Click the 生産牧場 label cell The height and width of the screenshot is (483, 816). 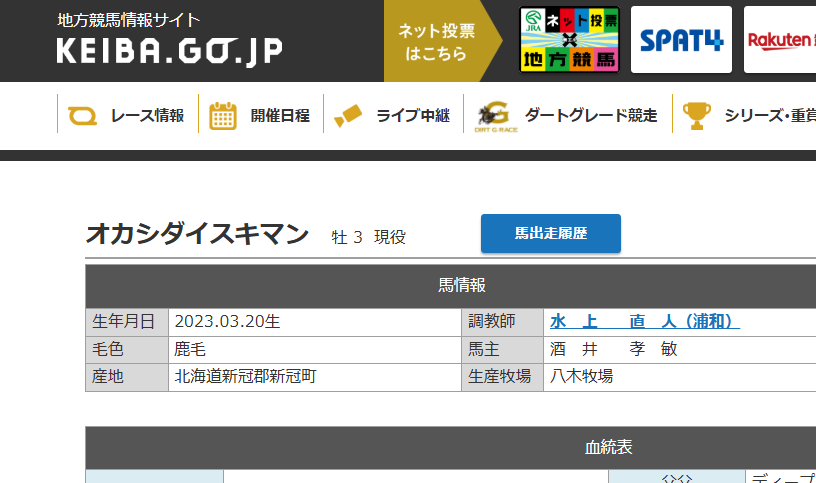(x=503, y=377)
